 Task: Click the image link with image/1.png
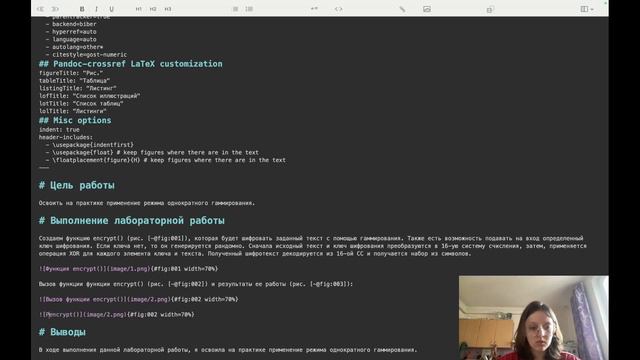tap(129, 269)
